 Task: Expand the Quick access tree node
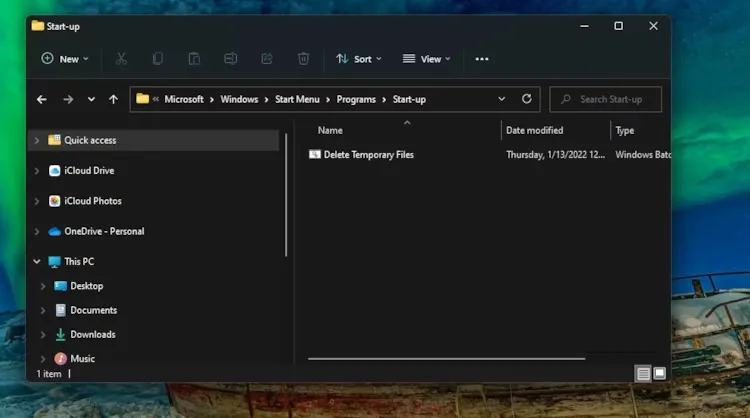click(37, 141)
